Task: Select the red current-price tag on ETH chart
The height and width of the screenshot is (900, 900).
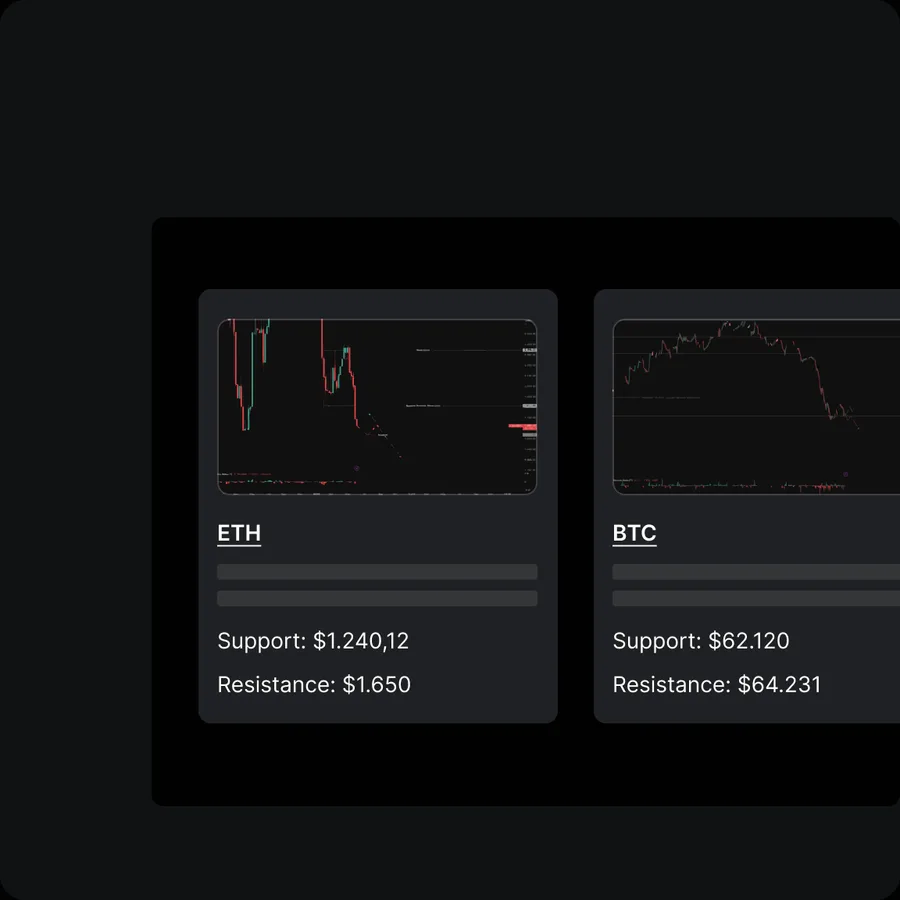Action: [522, 426]
